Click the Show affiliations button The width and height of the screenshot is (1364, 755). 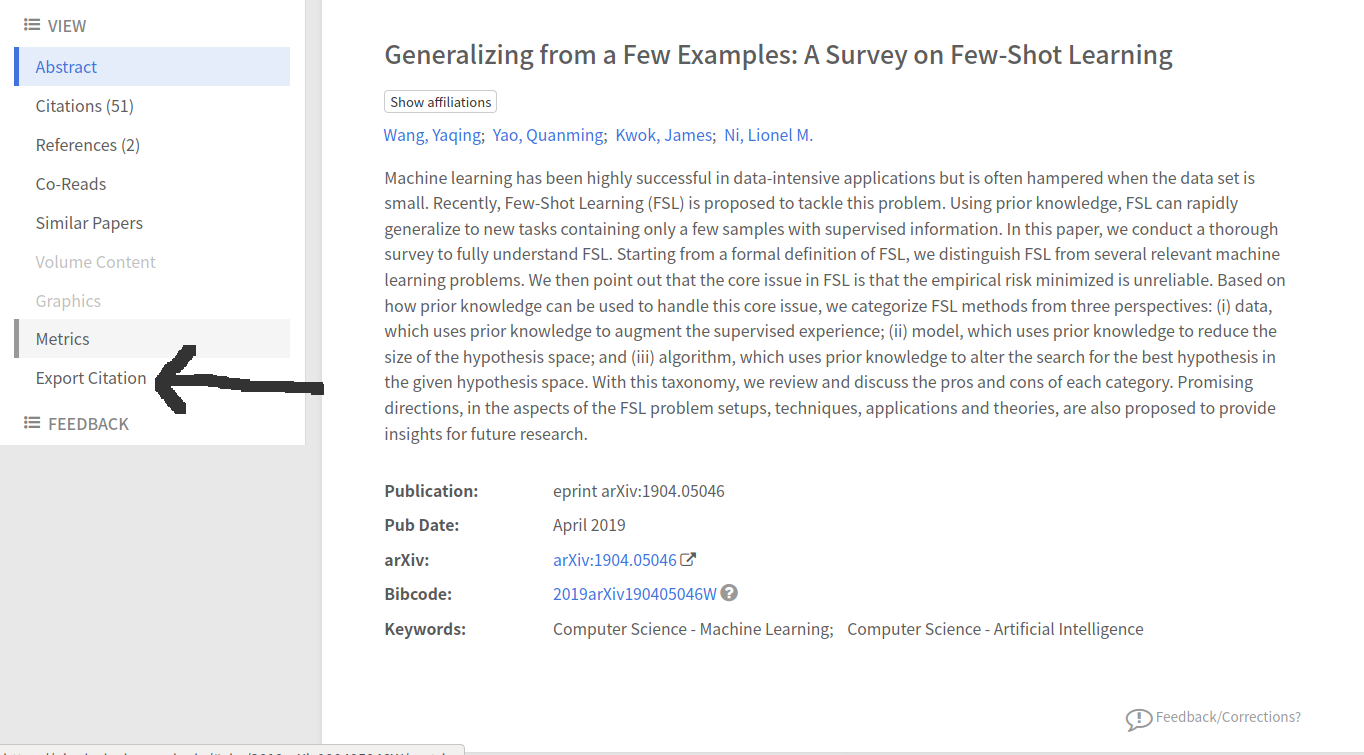tap(440, 101)
